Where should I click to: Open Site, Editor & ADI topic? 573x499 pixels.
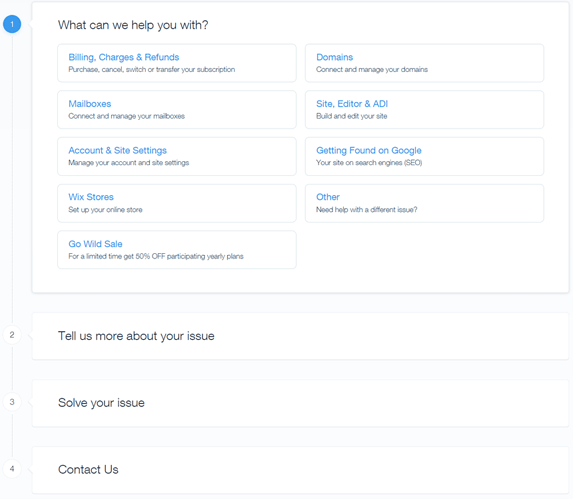pos(425,110)
